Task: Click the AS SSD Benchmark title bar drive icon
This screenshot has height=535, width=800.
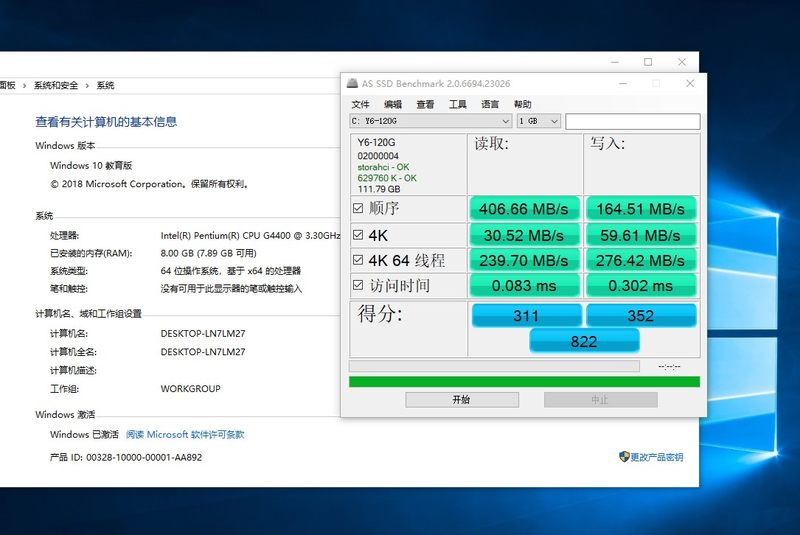Action: pyautogui.click(x=352, y=83)
